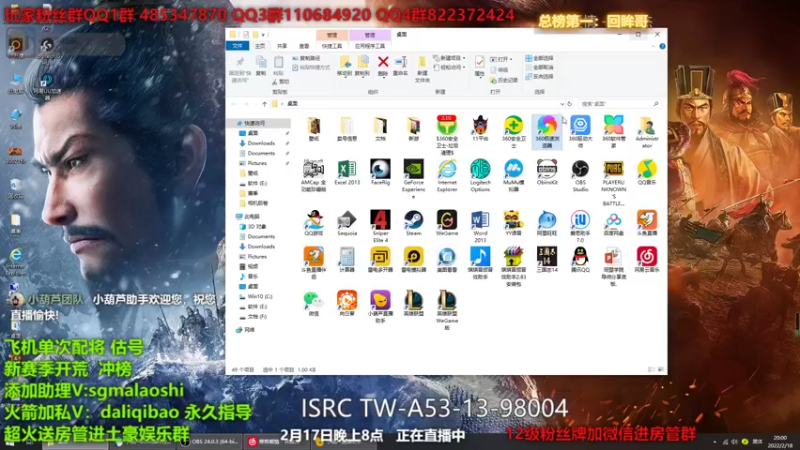Open the PLAYERUNKNOWN'S BATTLEGROUNDS shortcut
This screenshot has width=800, height=450.
click(x=613, y=183)
